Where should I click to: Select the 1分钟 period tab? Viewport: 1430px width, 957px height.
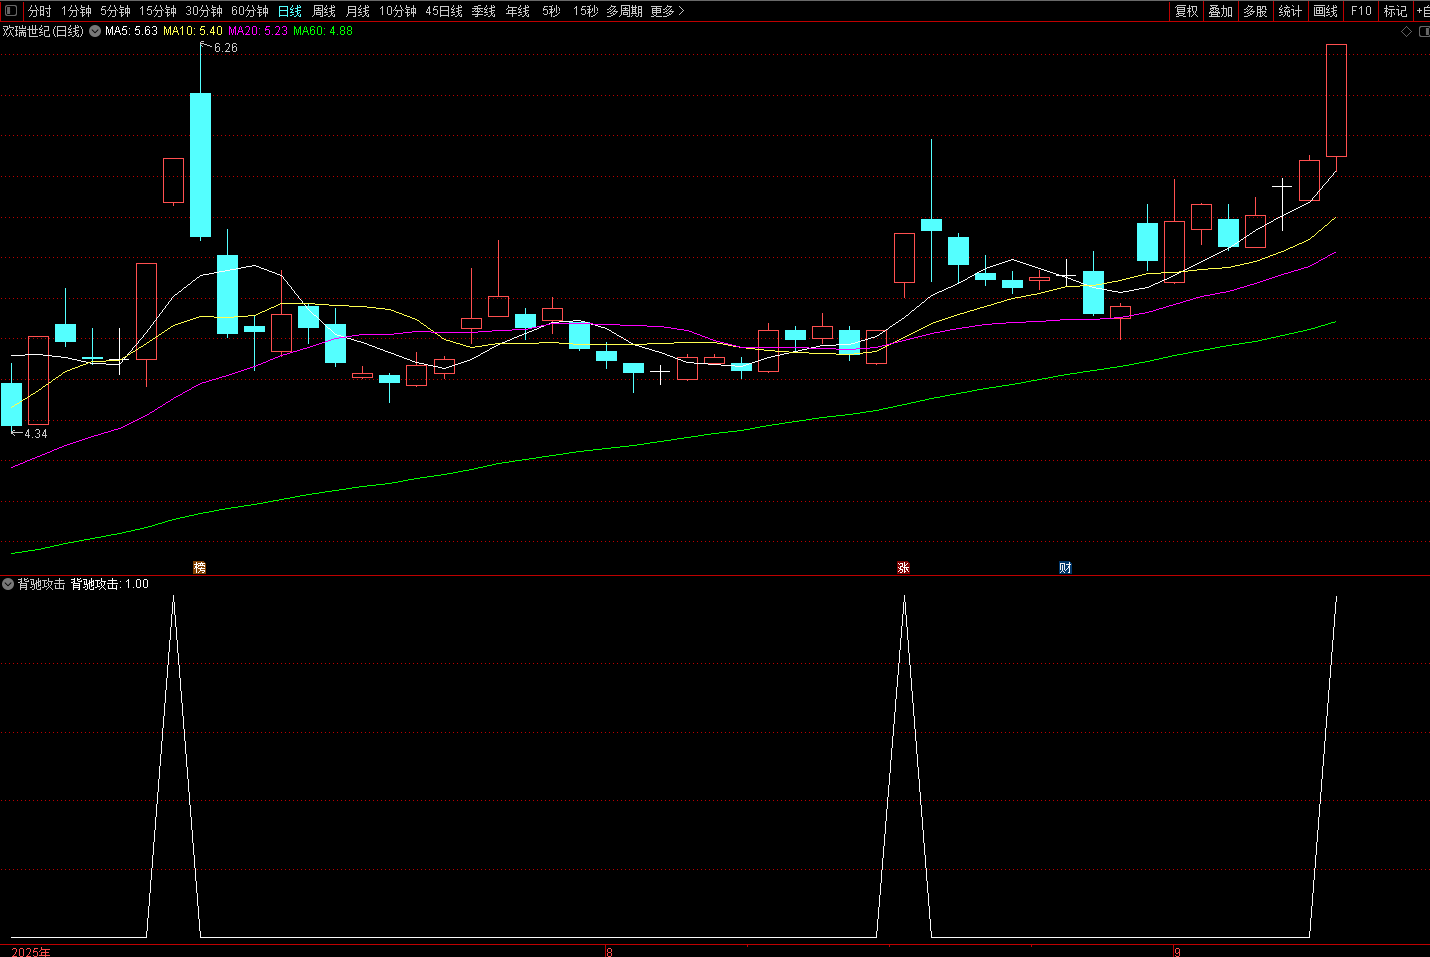(76, 11)
